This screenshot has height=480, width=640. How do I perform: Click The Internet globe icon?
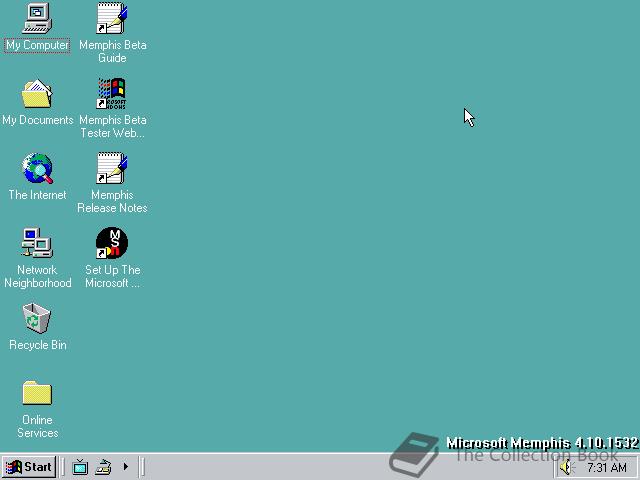(38, 169)
